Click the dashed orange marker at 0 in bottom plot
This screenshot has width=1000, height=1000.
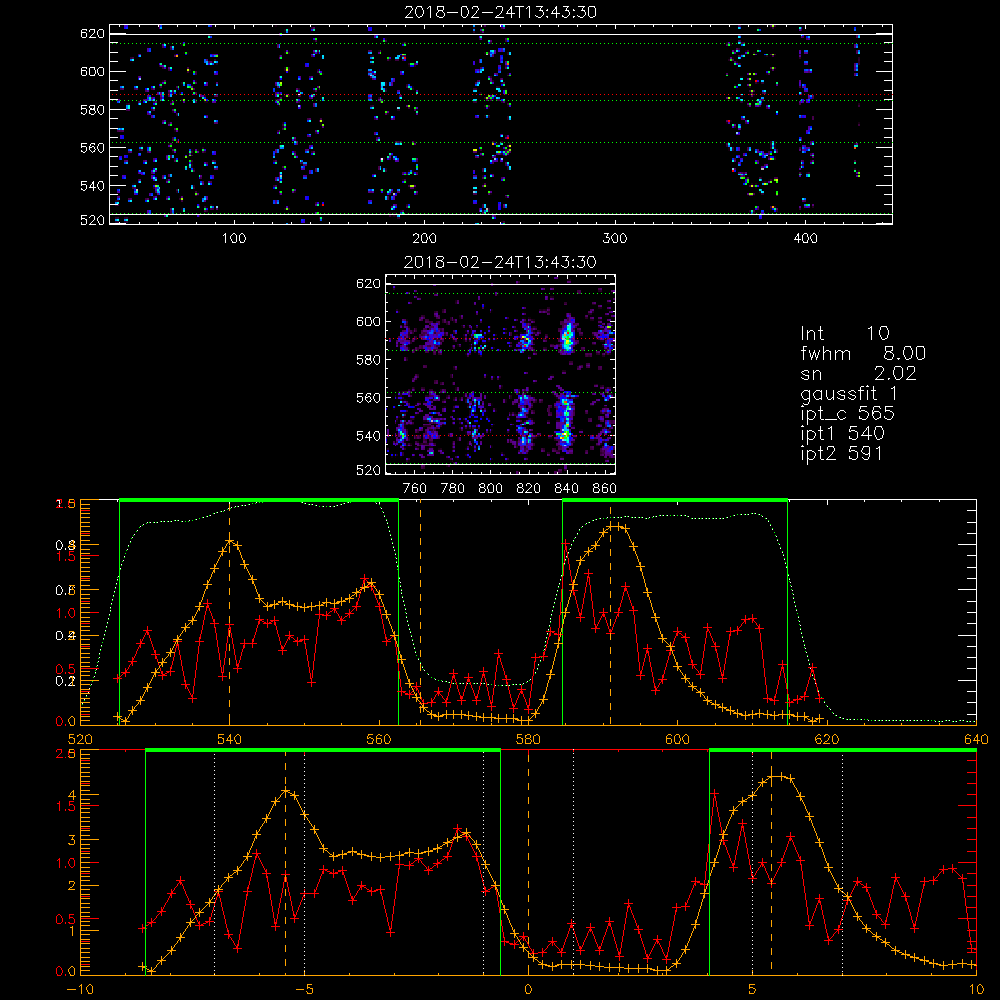click(x=528, y=861)
